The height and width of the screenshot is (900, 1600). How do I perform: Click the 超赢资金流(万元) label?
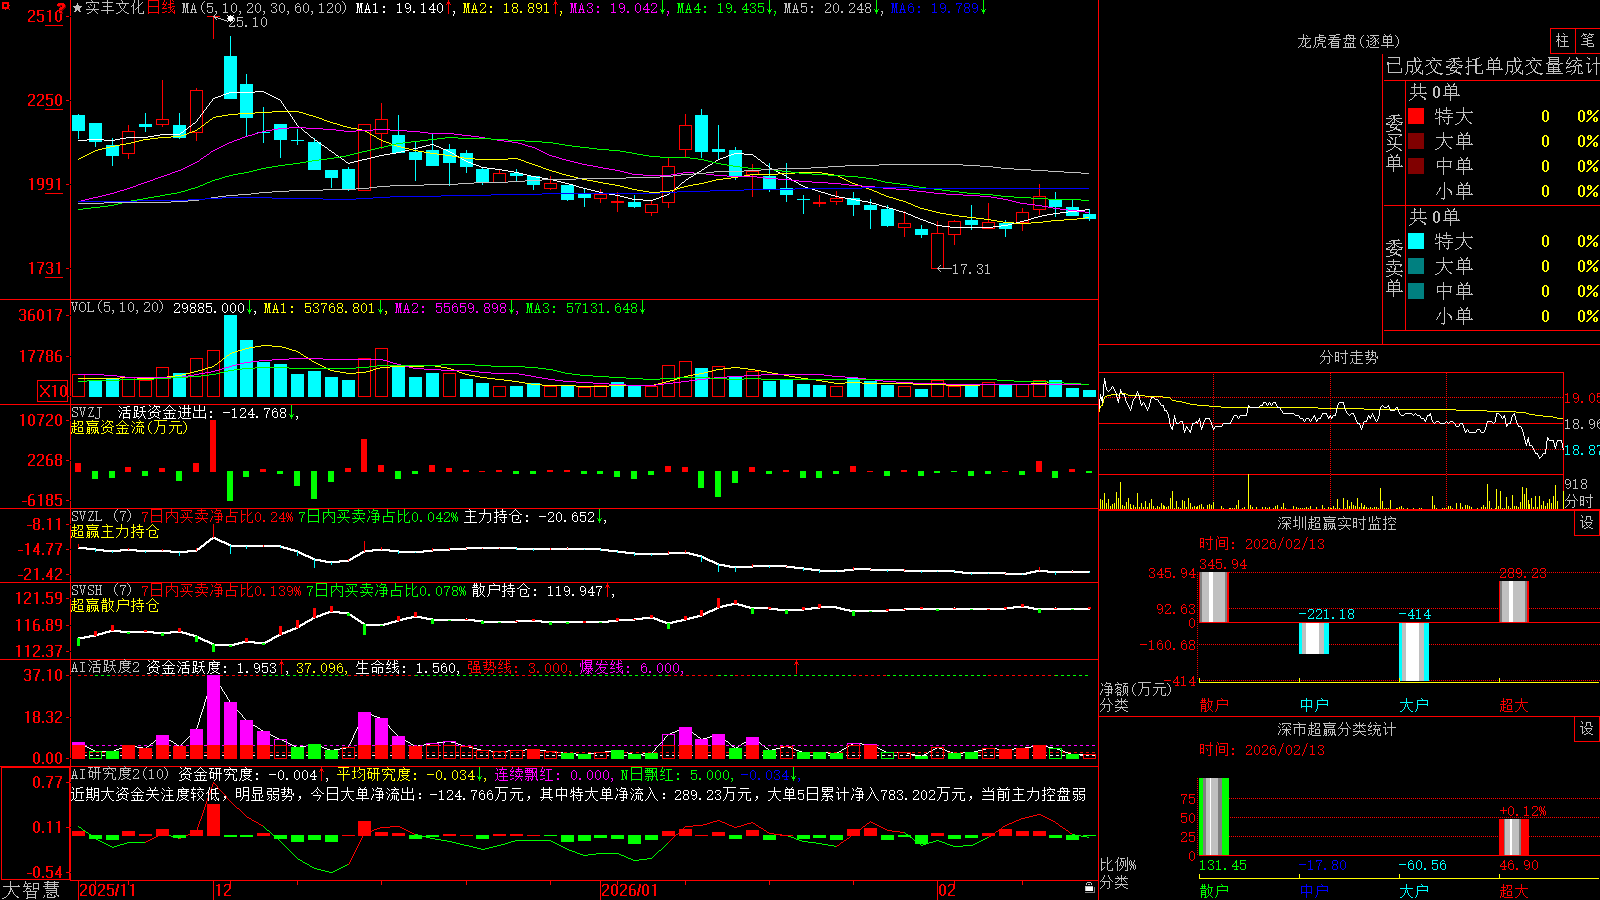tap(129, 427)
